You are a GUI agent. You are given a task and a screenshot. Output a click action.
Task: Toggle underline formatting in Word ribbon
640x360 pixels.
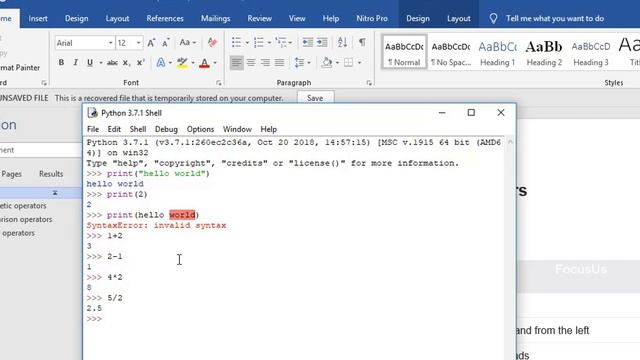pyautogui.click(x=90, y=62)
